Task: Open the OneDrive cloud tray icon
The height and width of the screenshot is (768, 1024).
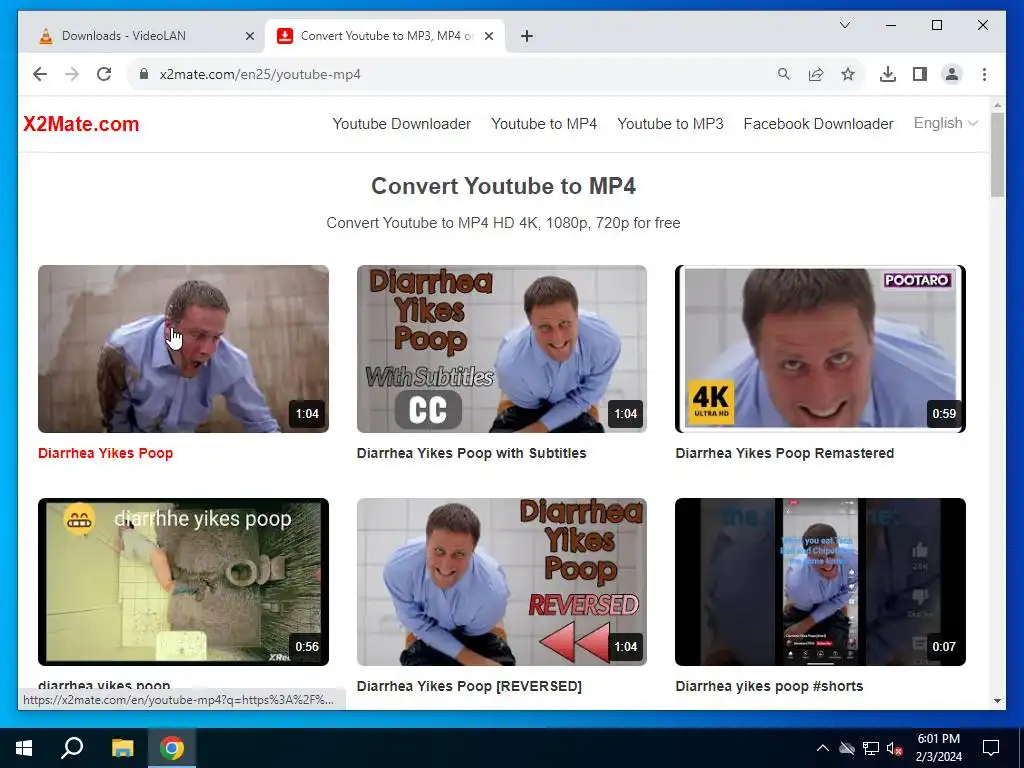Action: (847, 748)
